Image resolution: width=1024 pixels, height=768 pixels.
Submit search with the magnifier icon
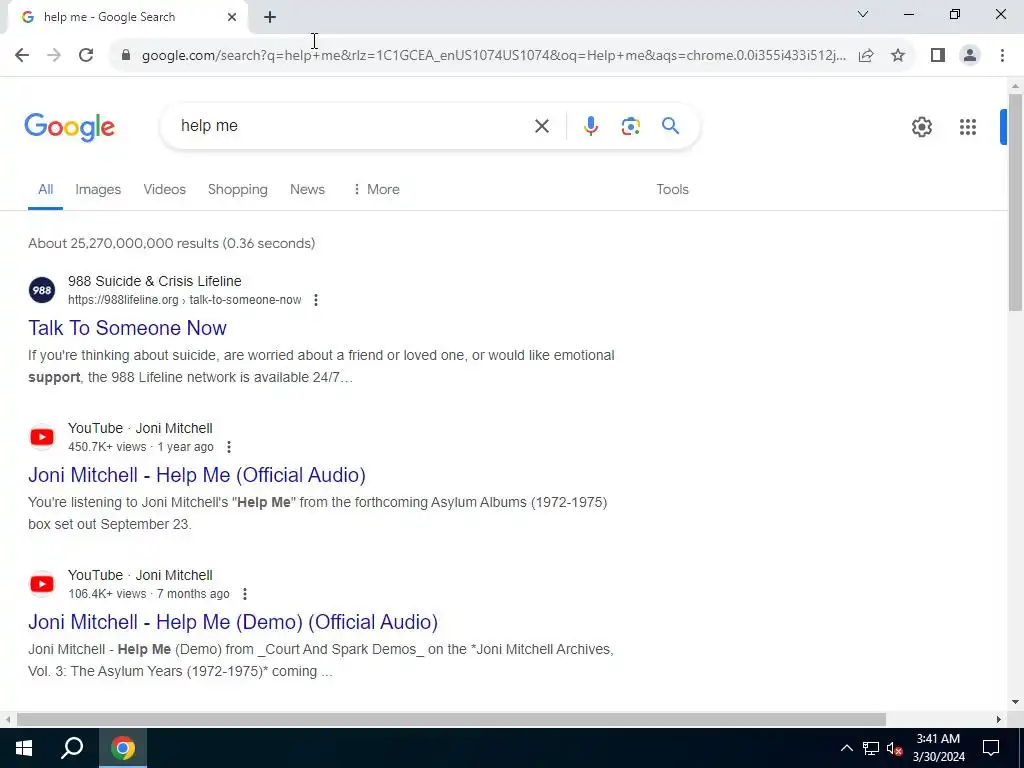point(670,125)
